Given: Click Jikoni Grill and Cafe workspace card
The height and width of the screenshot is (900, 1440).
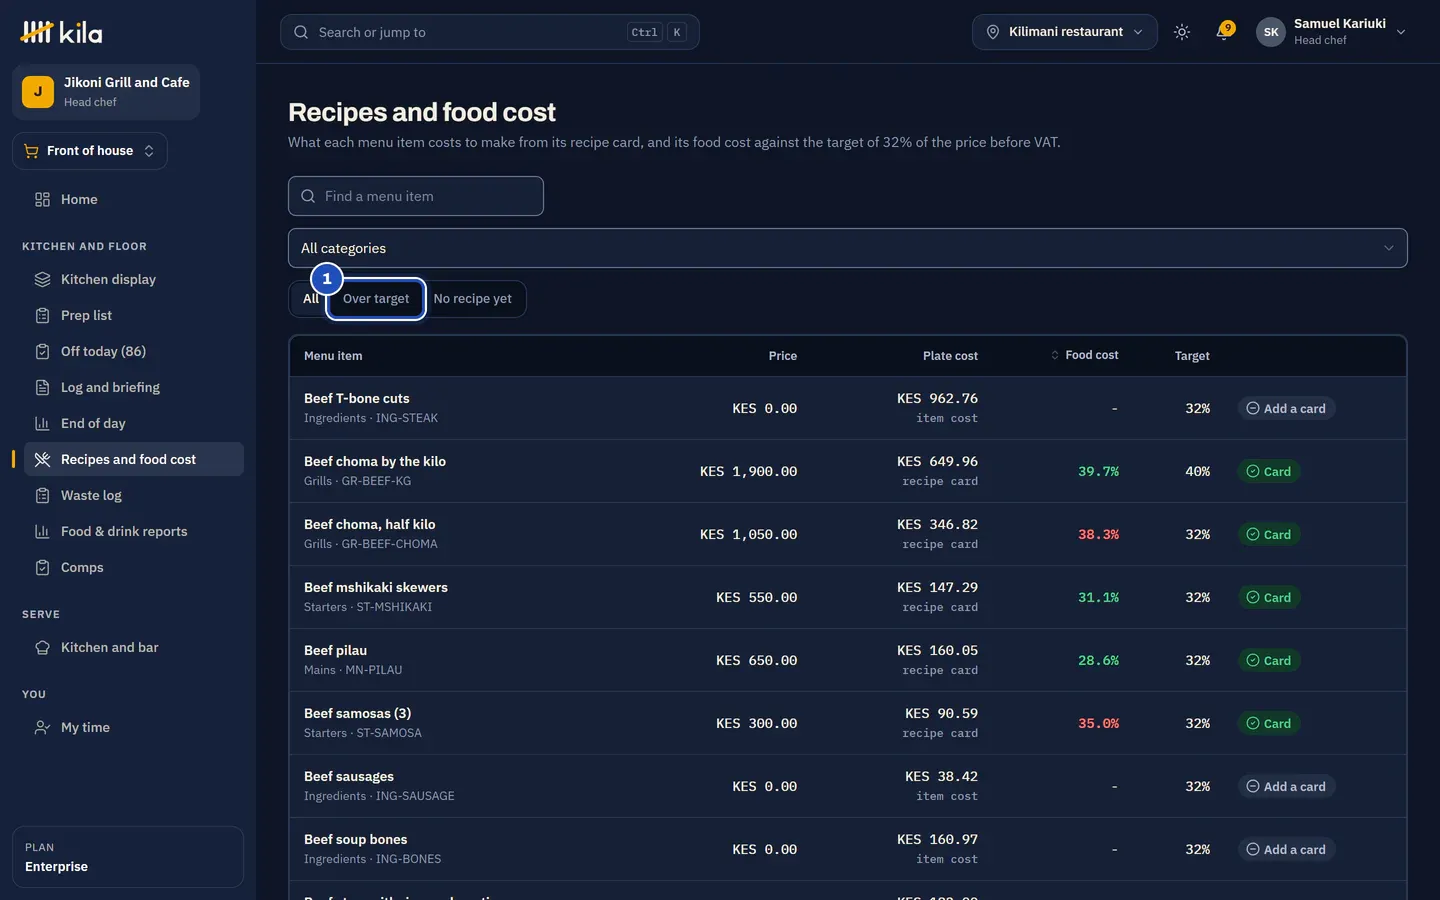Looking at the screenshot, I should (106, 92).
